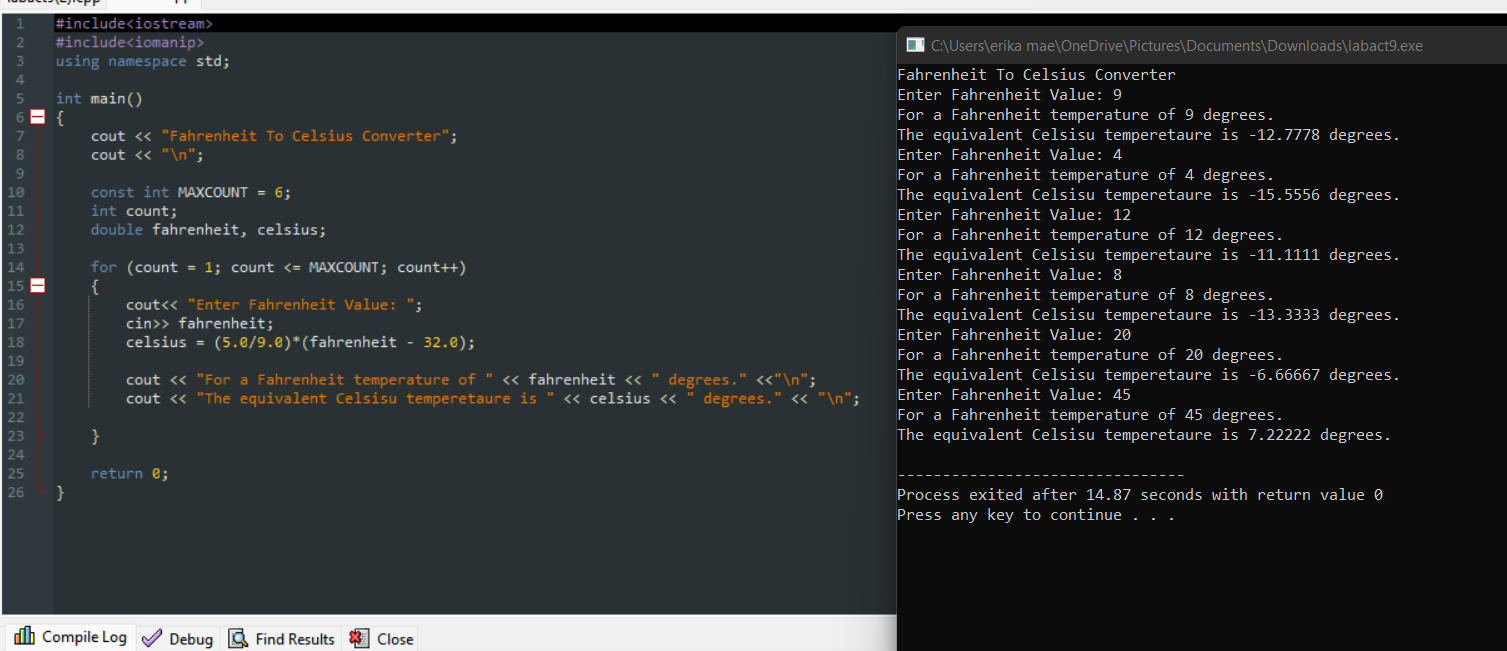Screen dimensions: 1507x651
Task: Click the 'cin>> fahrenheit;' line
Action: click(x=200, y=323)
